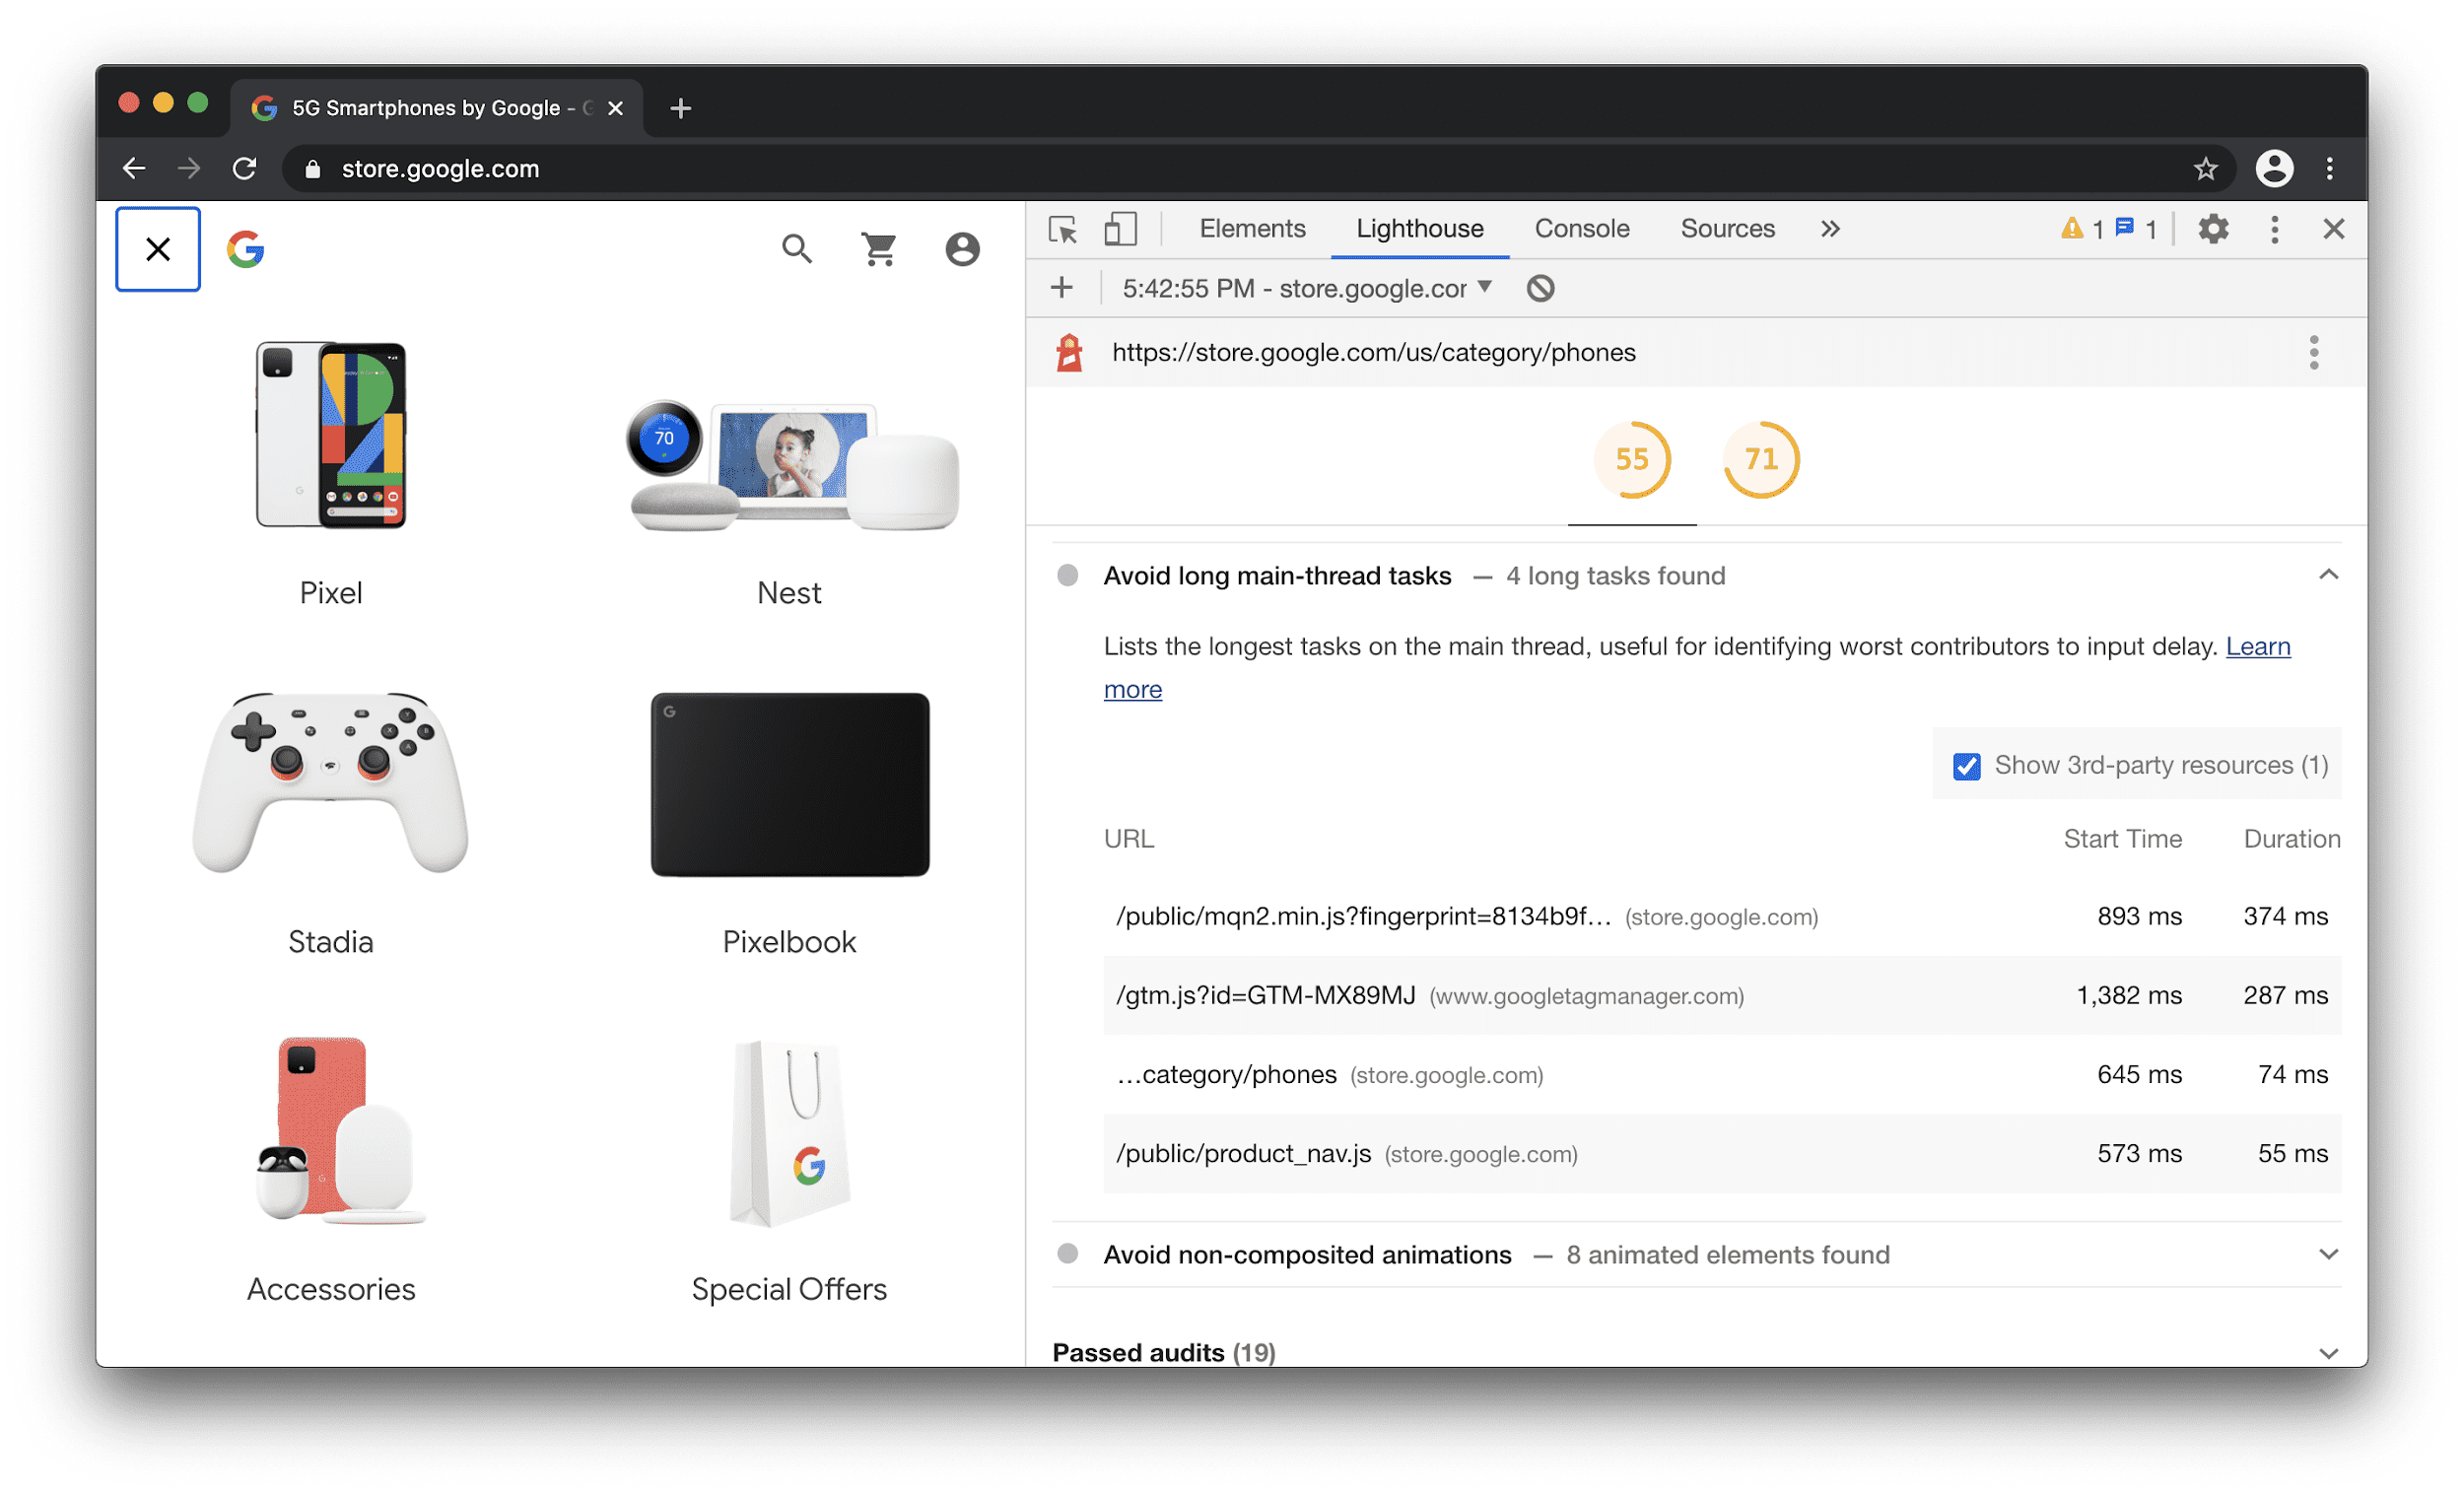Click the Lighthouse tab in DevTools
Viewport: 2464px width, 1494px height.
(1417, 227)
